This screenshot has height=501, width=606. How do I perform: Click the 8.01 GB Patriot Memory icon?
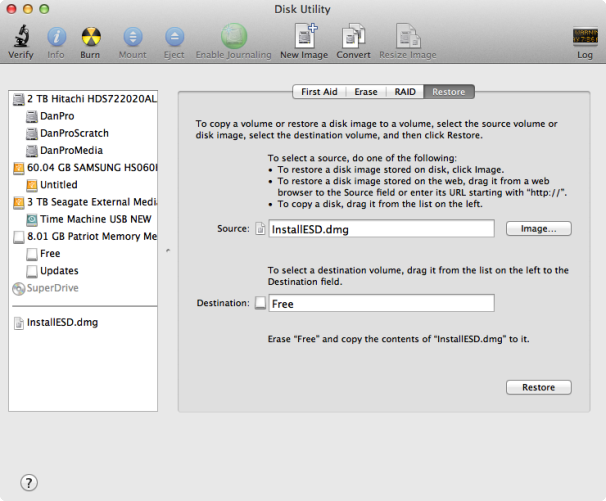19,237
